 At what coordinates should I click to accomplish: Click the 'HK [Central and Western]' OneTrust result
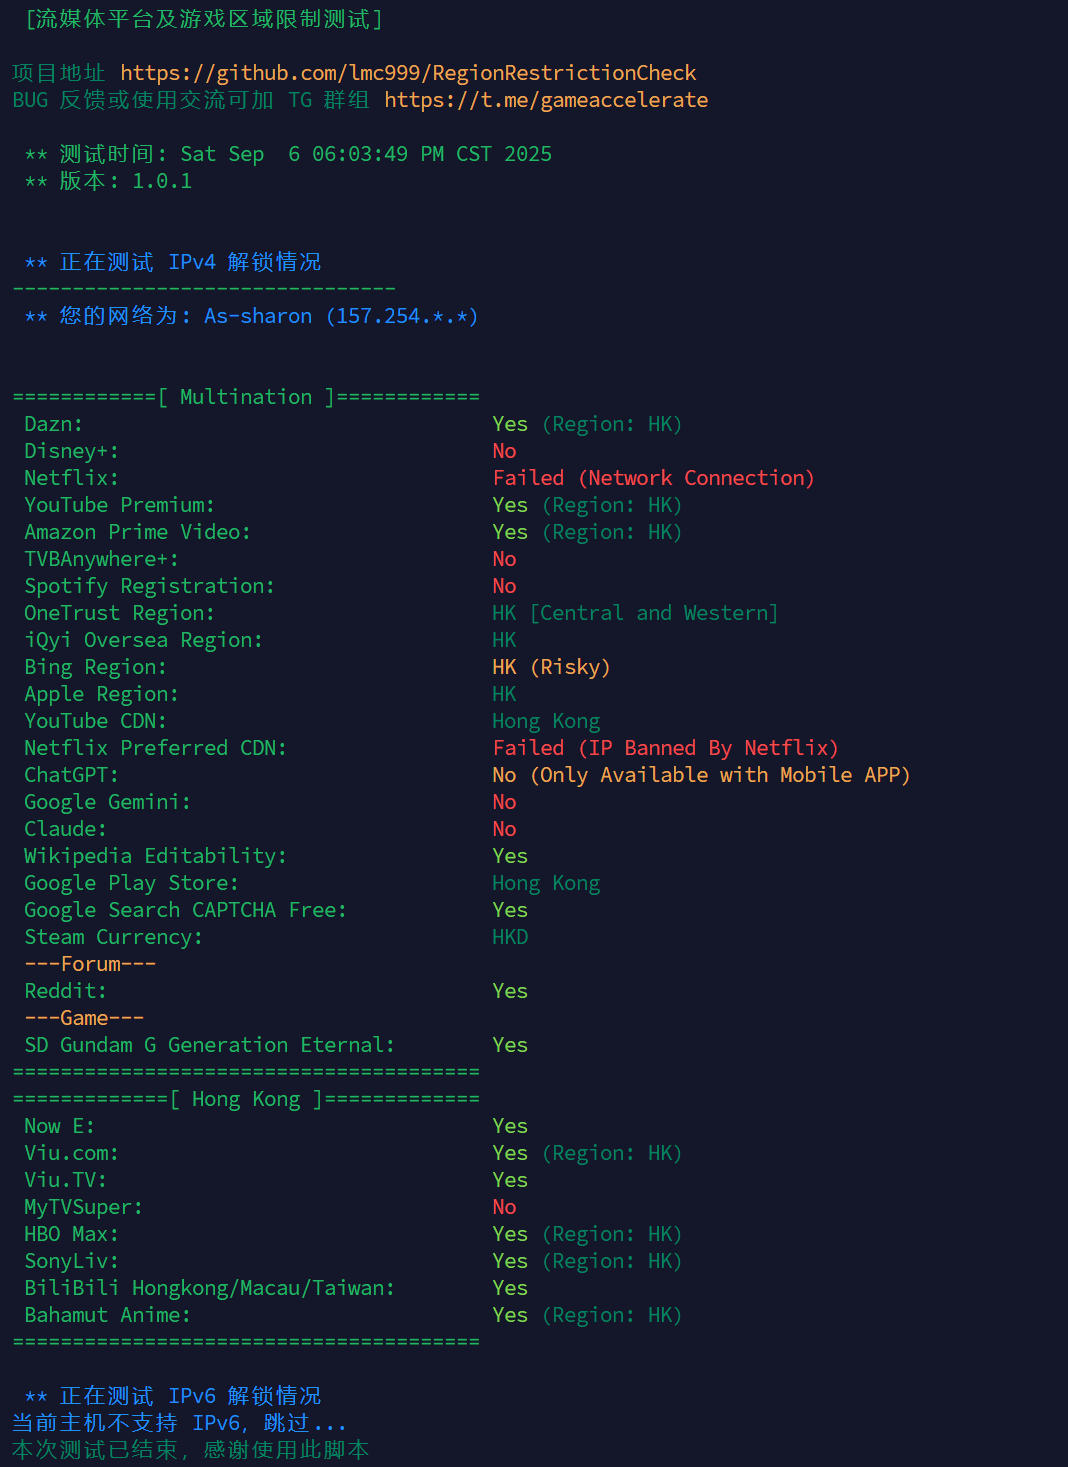click(635, 613)
